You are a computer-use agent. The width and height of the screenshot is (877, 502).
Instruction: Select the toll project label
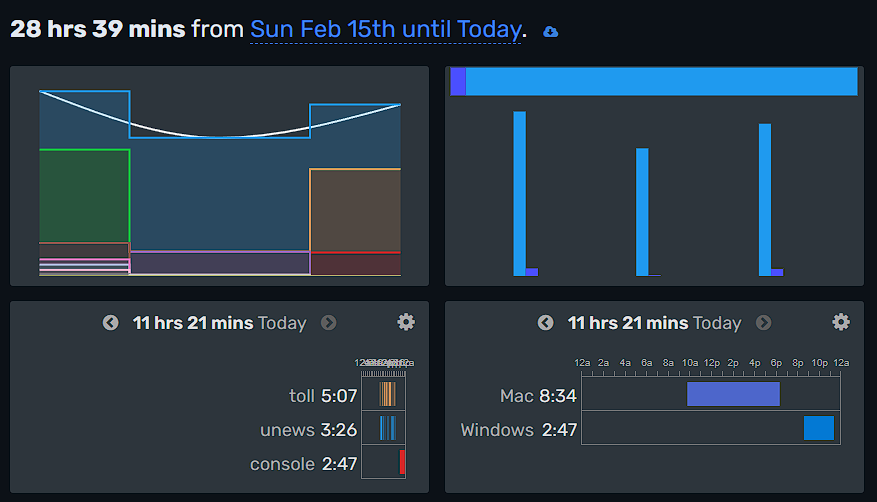click(x=302, y=396)
